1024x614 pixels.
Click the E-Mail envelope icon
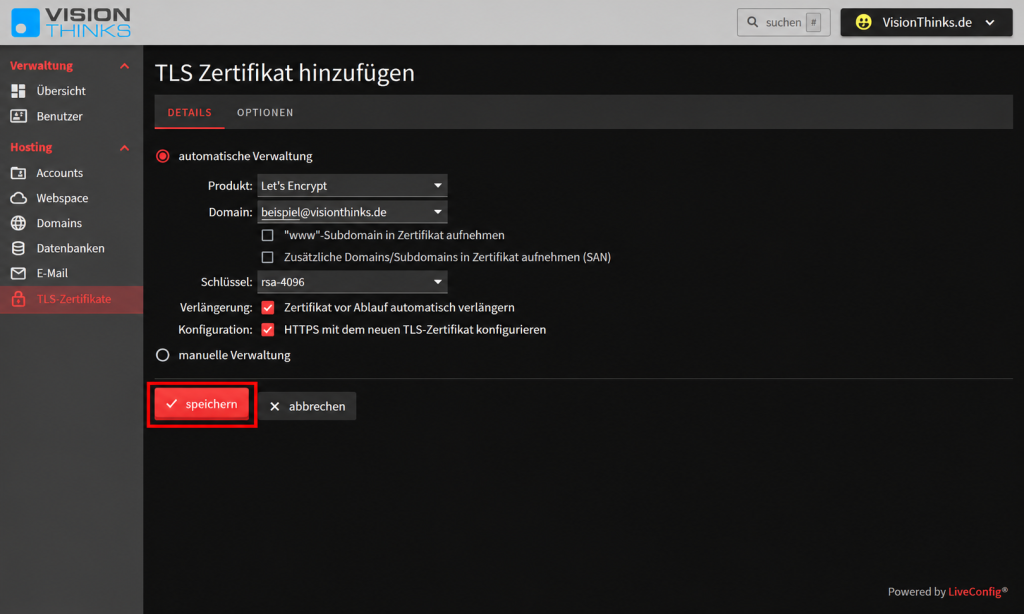[x=18, y=273]
